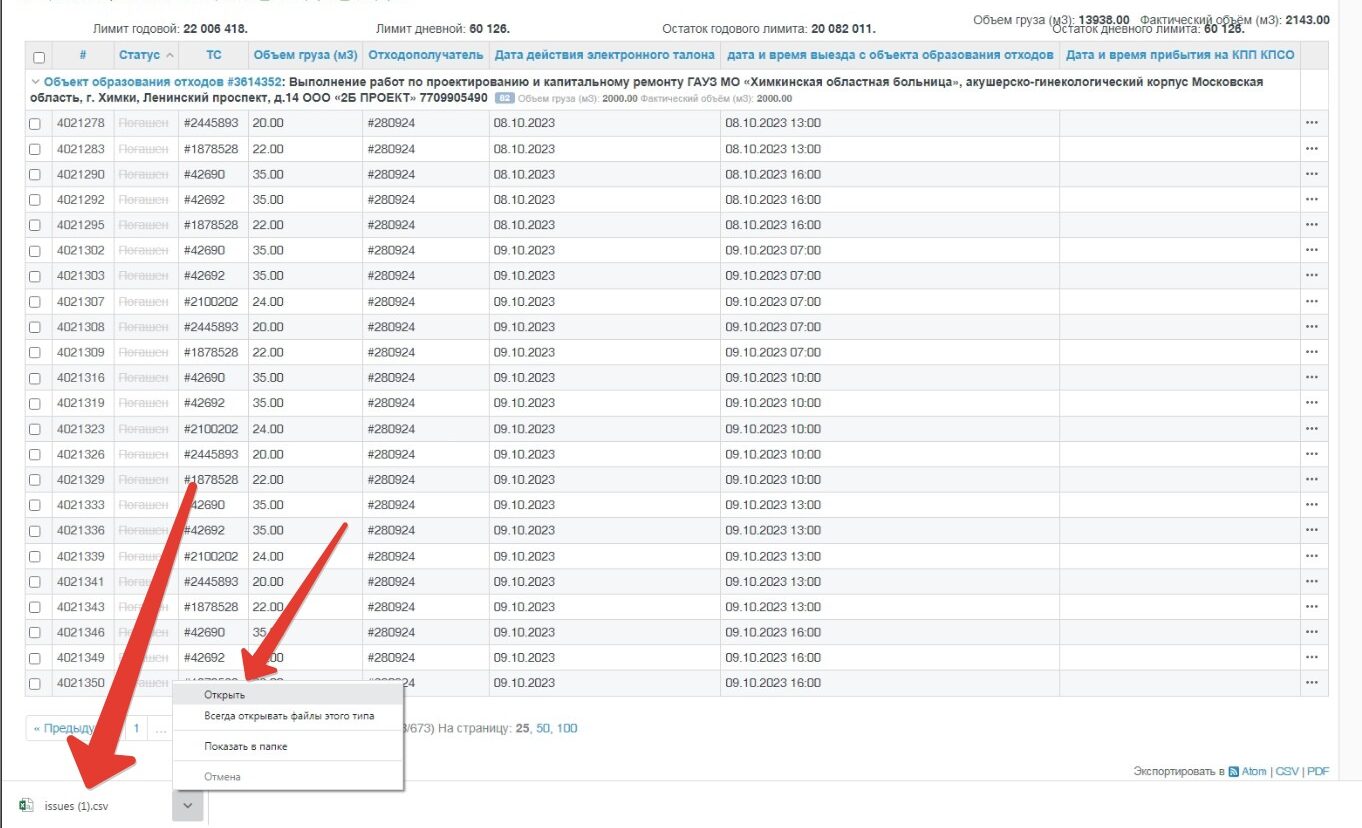Open the ellipsis menu for ticket 4021290
Screen dimensions: 1362x828
(x=1312, y=174)
